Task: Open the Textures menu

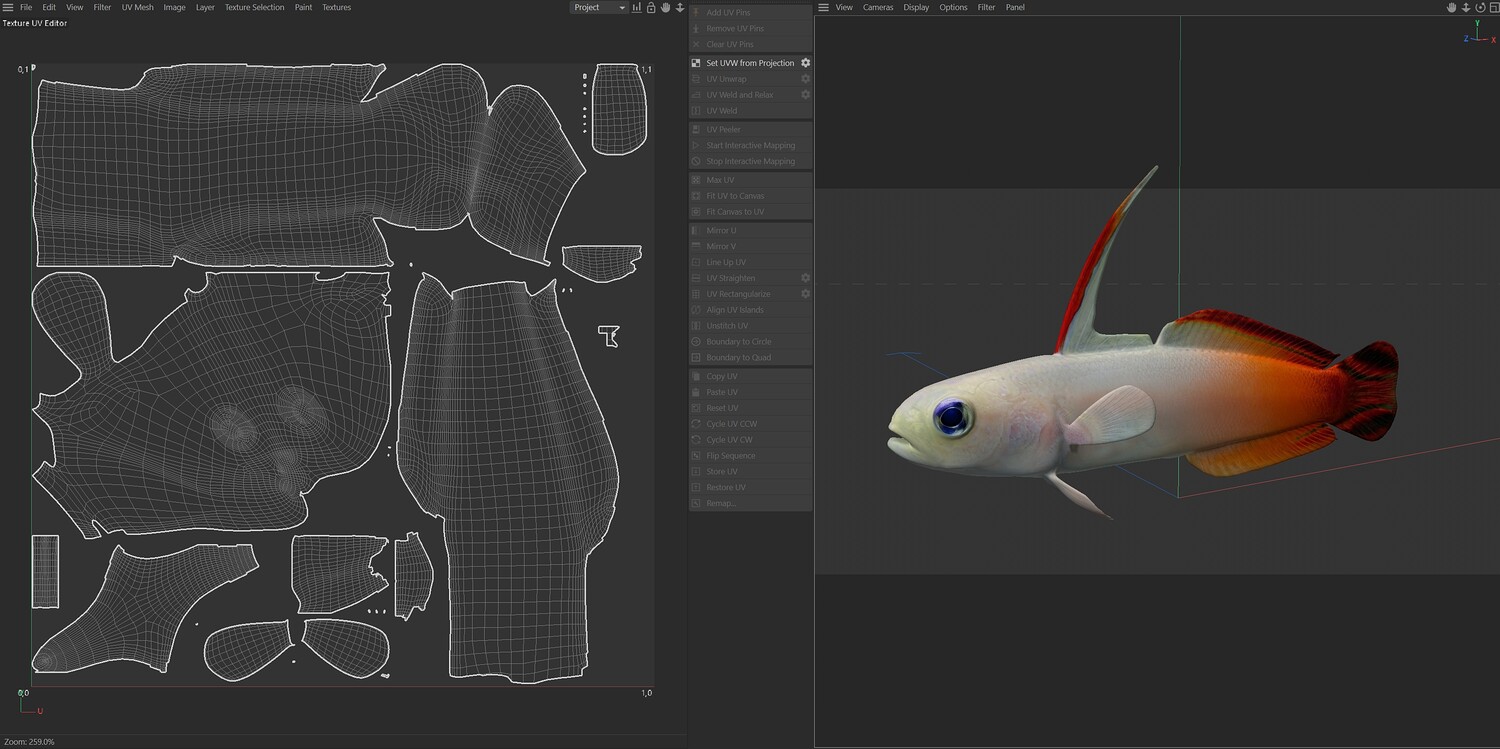Action: [336, 7]
